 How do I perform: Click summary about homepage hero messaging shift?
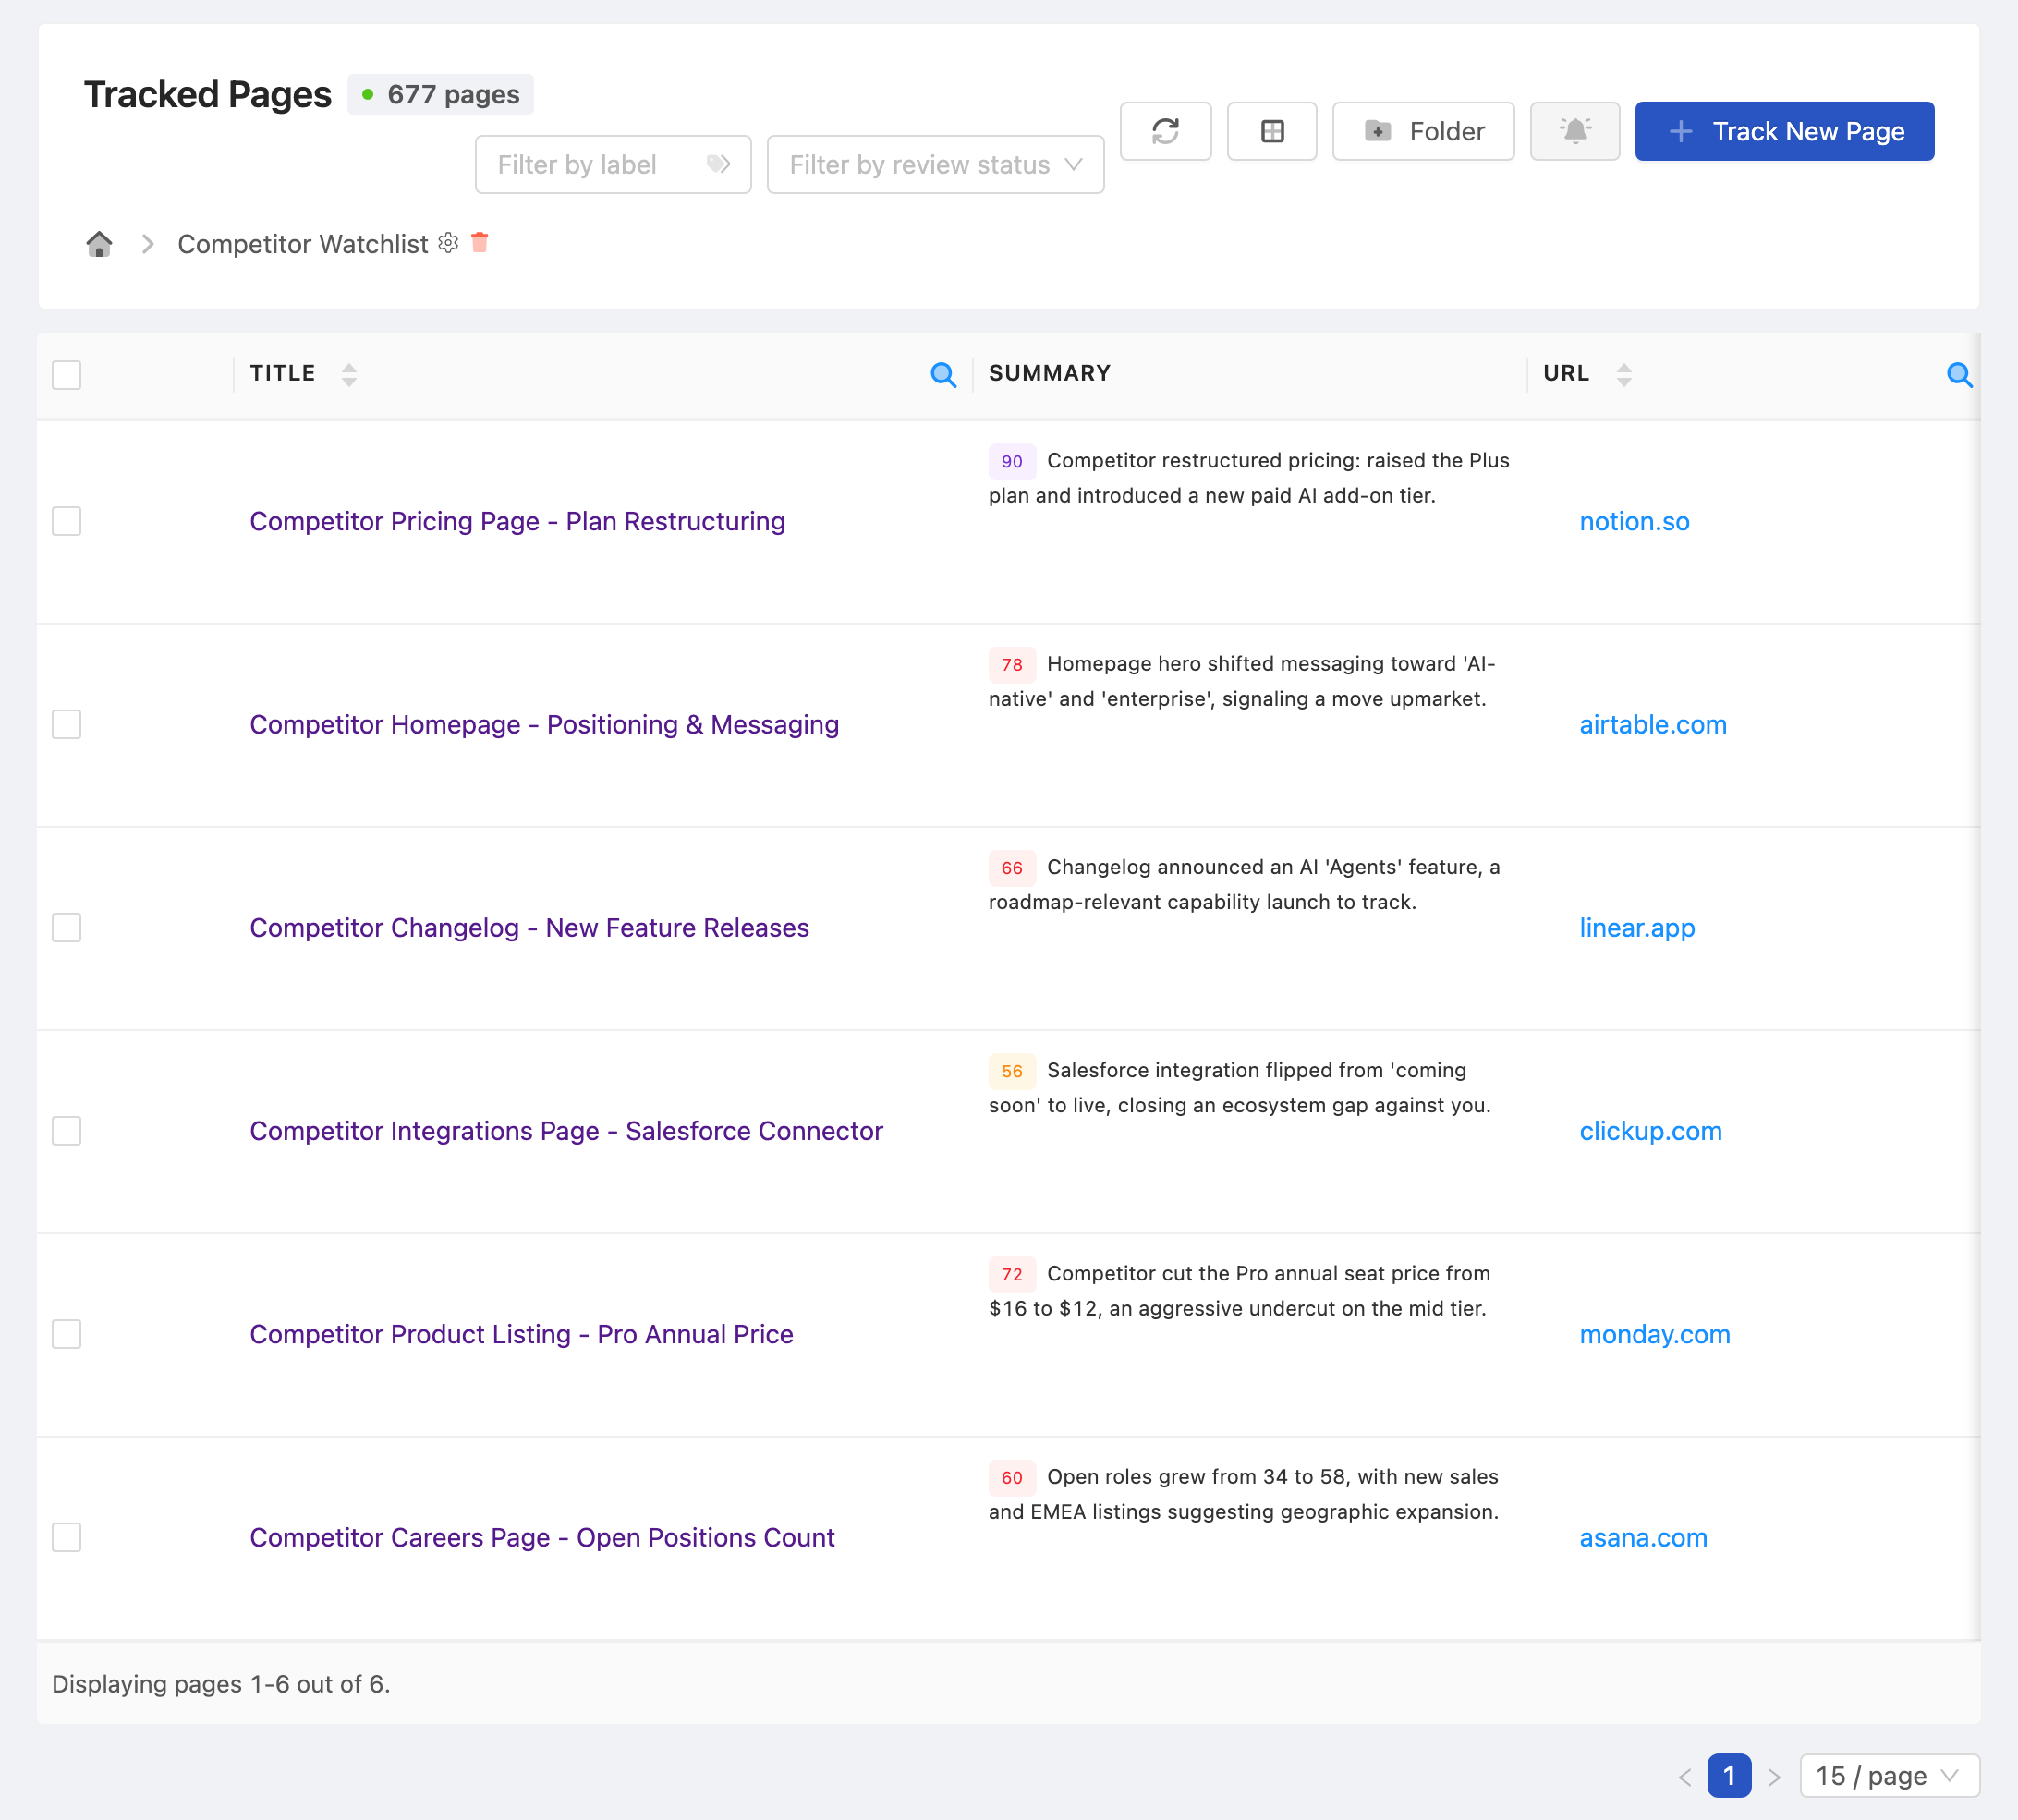click(x=1242, y=681)
